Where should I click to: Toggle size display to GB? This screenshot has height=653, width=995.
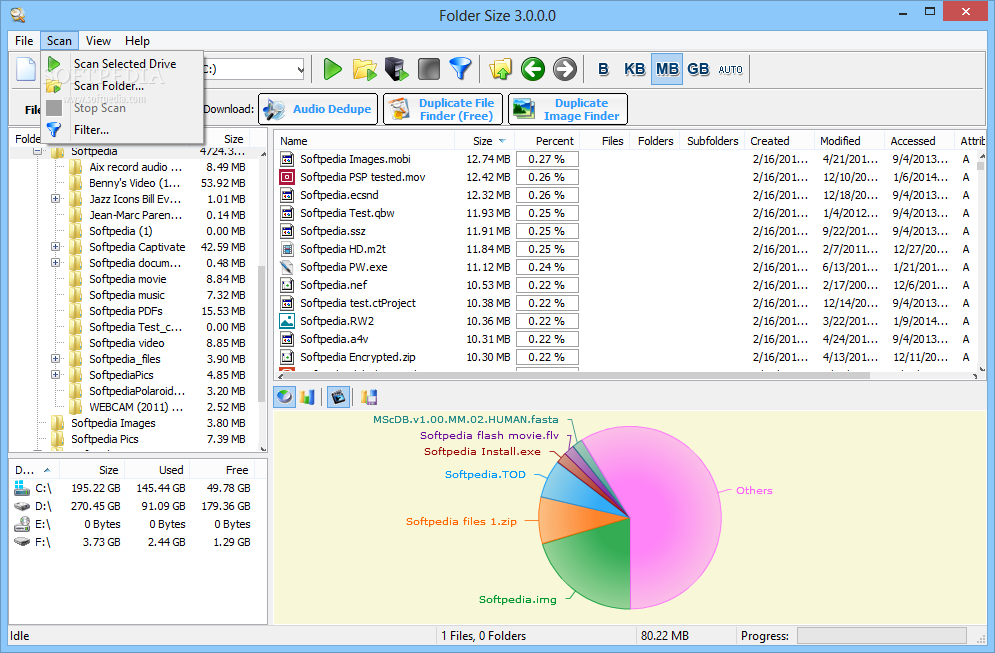tap(698, 69)
